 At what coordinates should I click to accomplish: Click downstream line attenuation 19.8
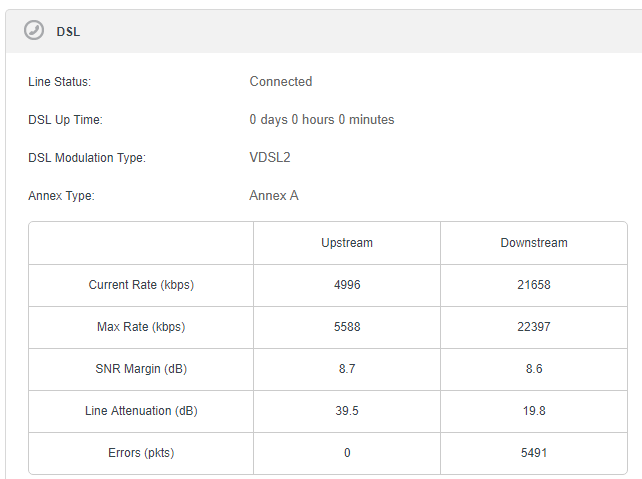tap(534, 411)
